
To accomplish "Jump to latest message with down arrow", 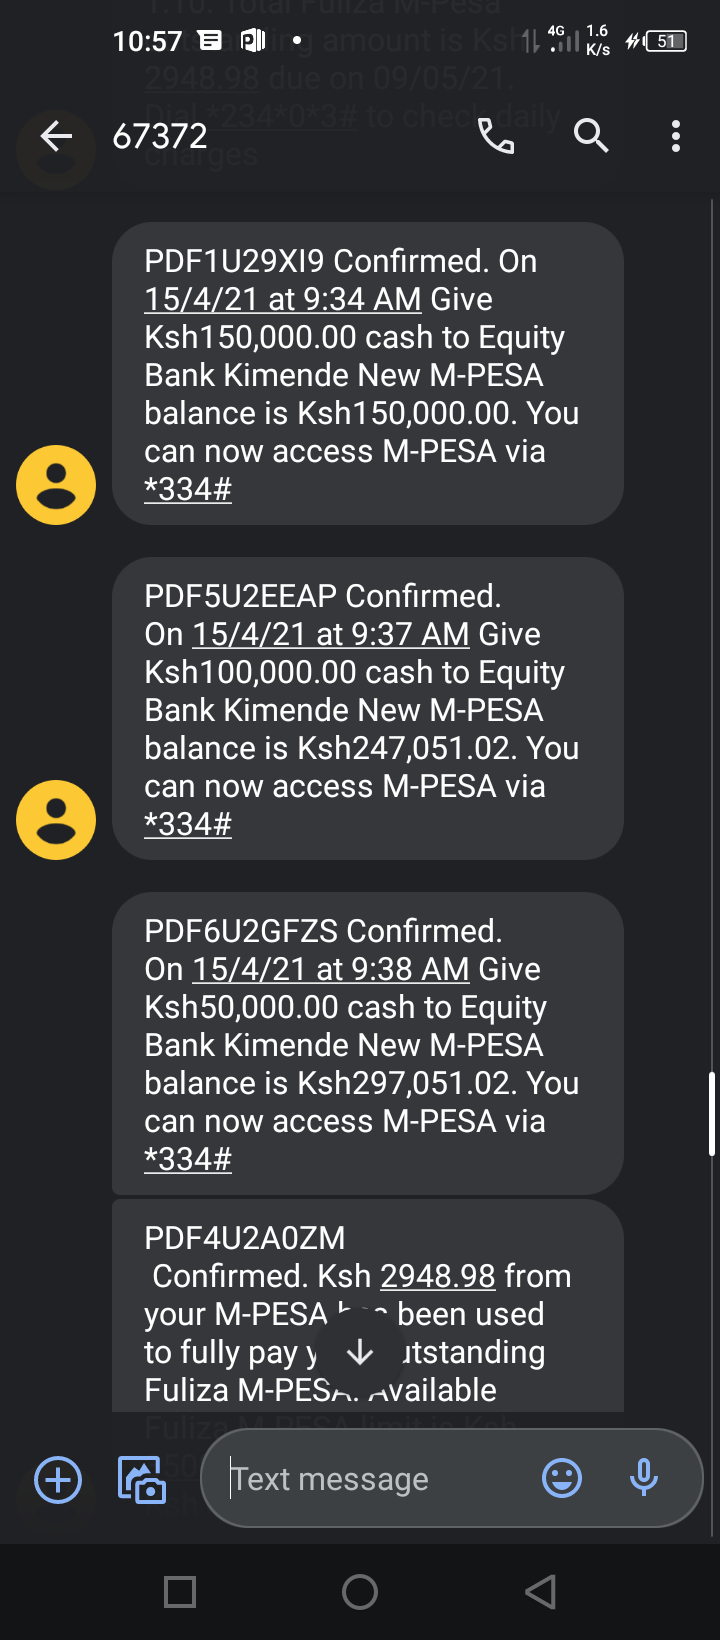I will point(360,1353).
